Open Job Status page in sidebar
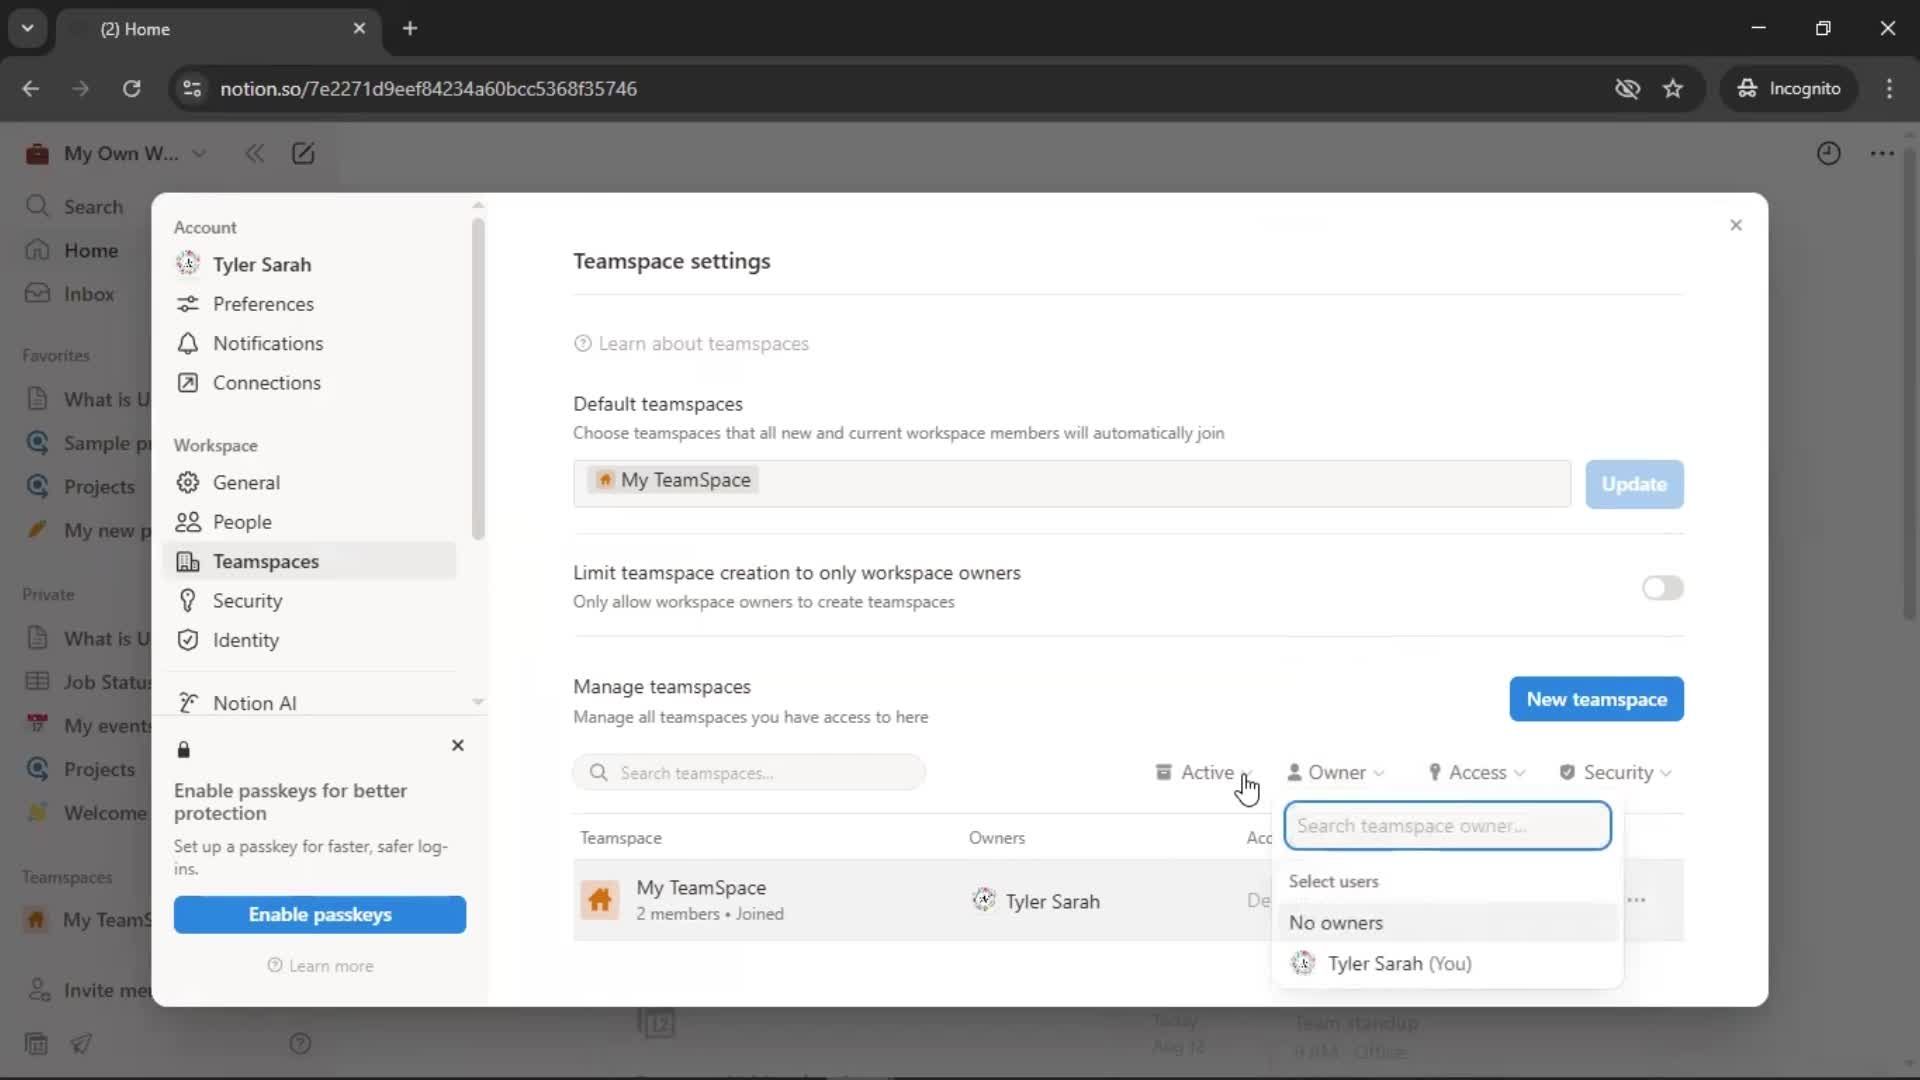The height and width of the screenshot is (1080, 1920). click(x=86, y=681)
